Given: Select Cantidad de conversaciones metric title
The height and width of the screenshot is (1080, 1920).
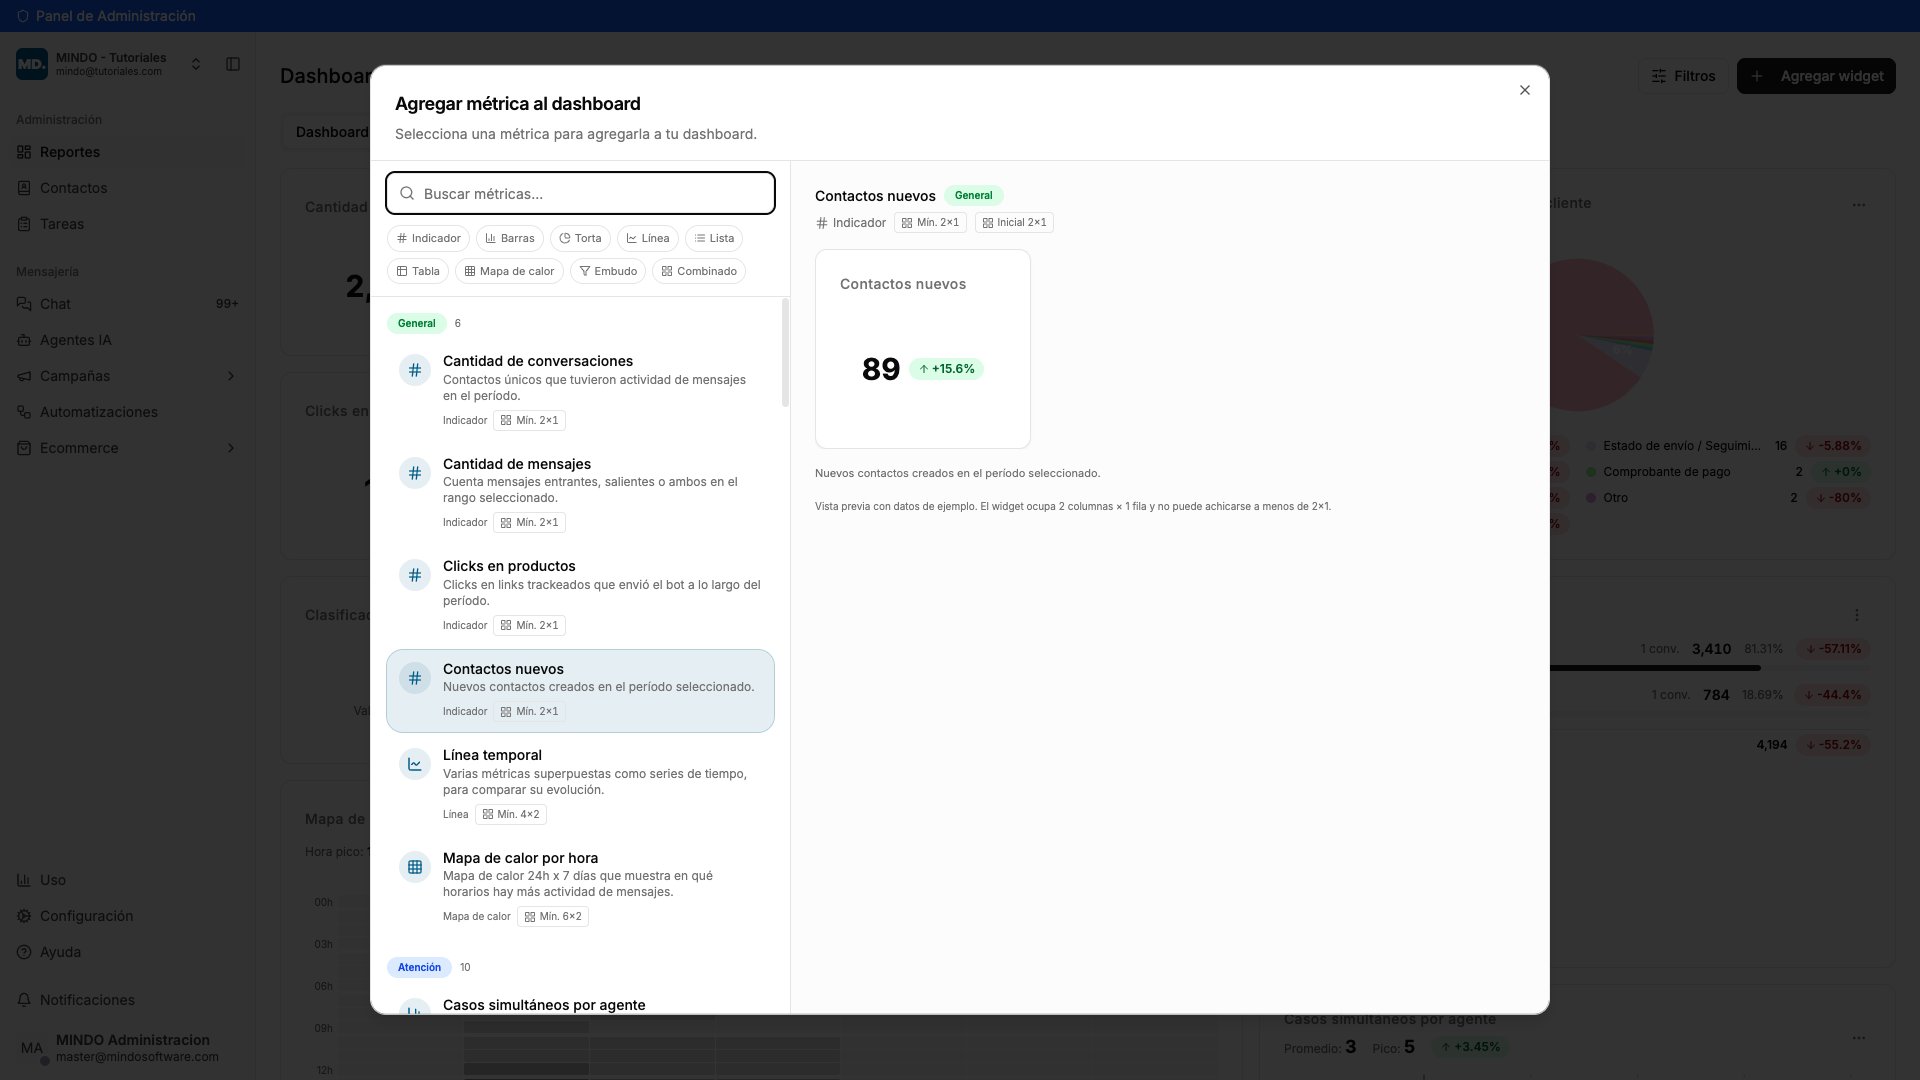Looking at the screenshot, I should click(x=538, y=361).
